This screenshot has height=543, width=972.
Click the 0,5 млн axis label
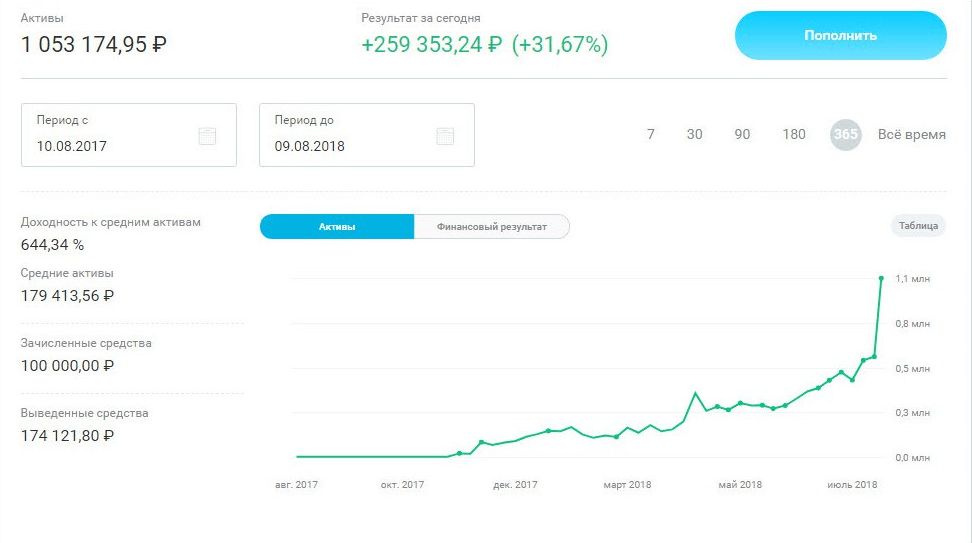pyautogui.click(x=912, y=369)
